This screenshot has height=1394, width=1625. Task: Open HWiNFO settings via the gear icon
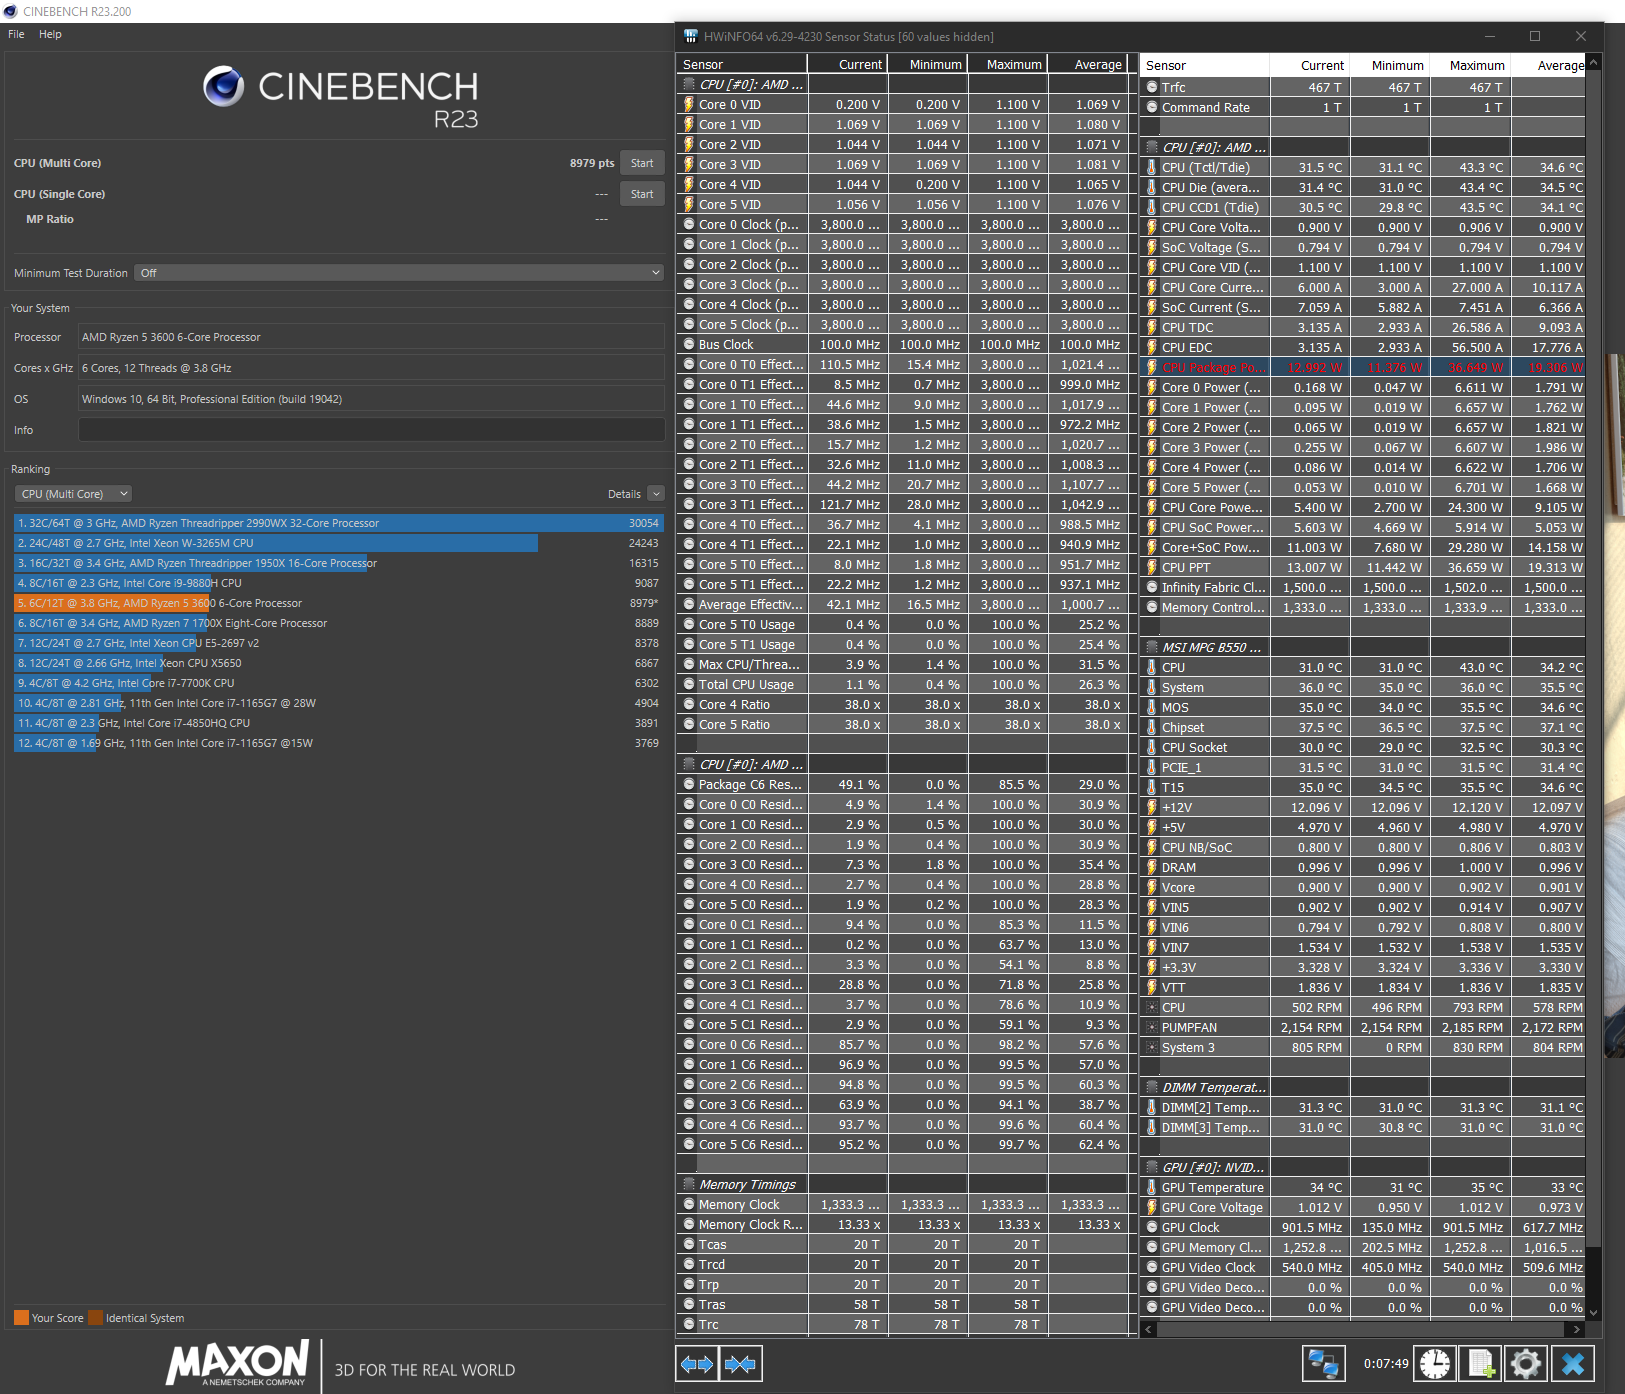[1526, 1363]
